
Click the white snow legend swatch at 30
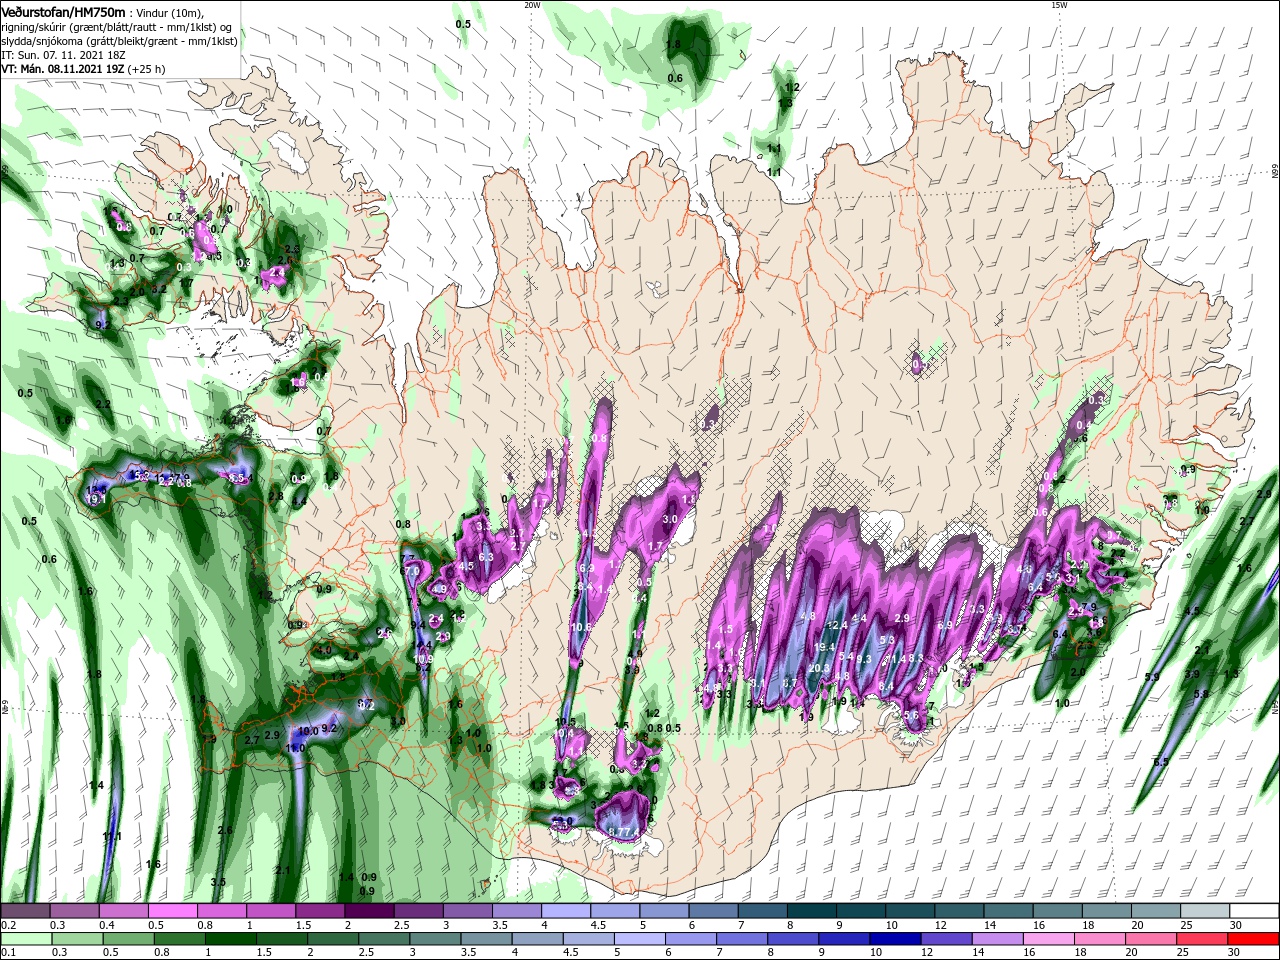1255,911
